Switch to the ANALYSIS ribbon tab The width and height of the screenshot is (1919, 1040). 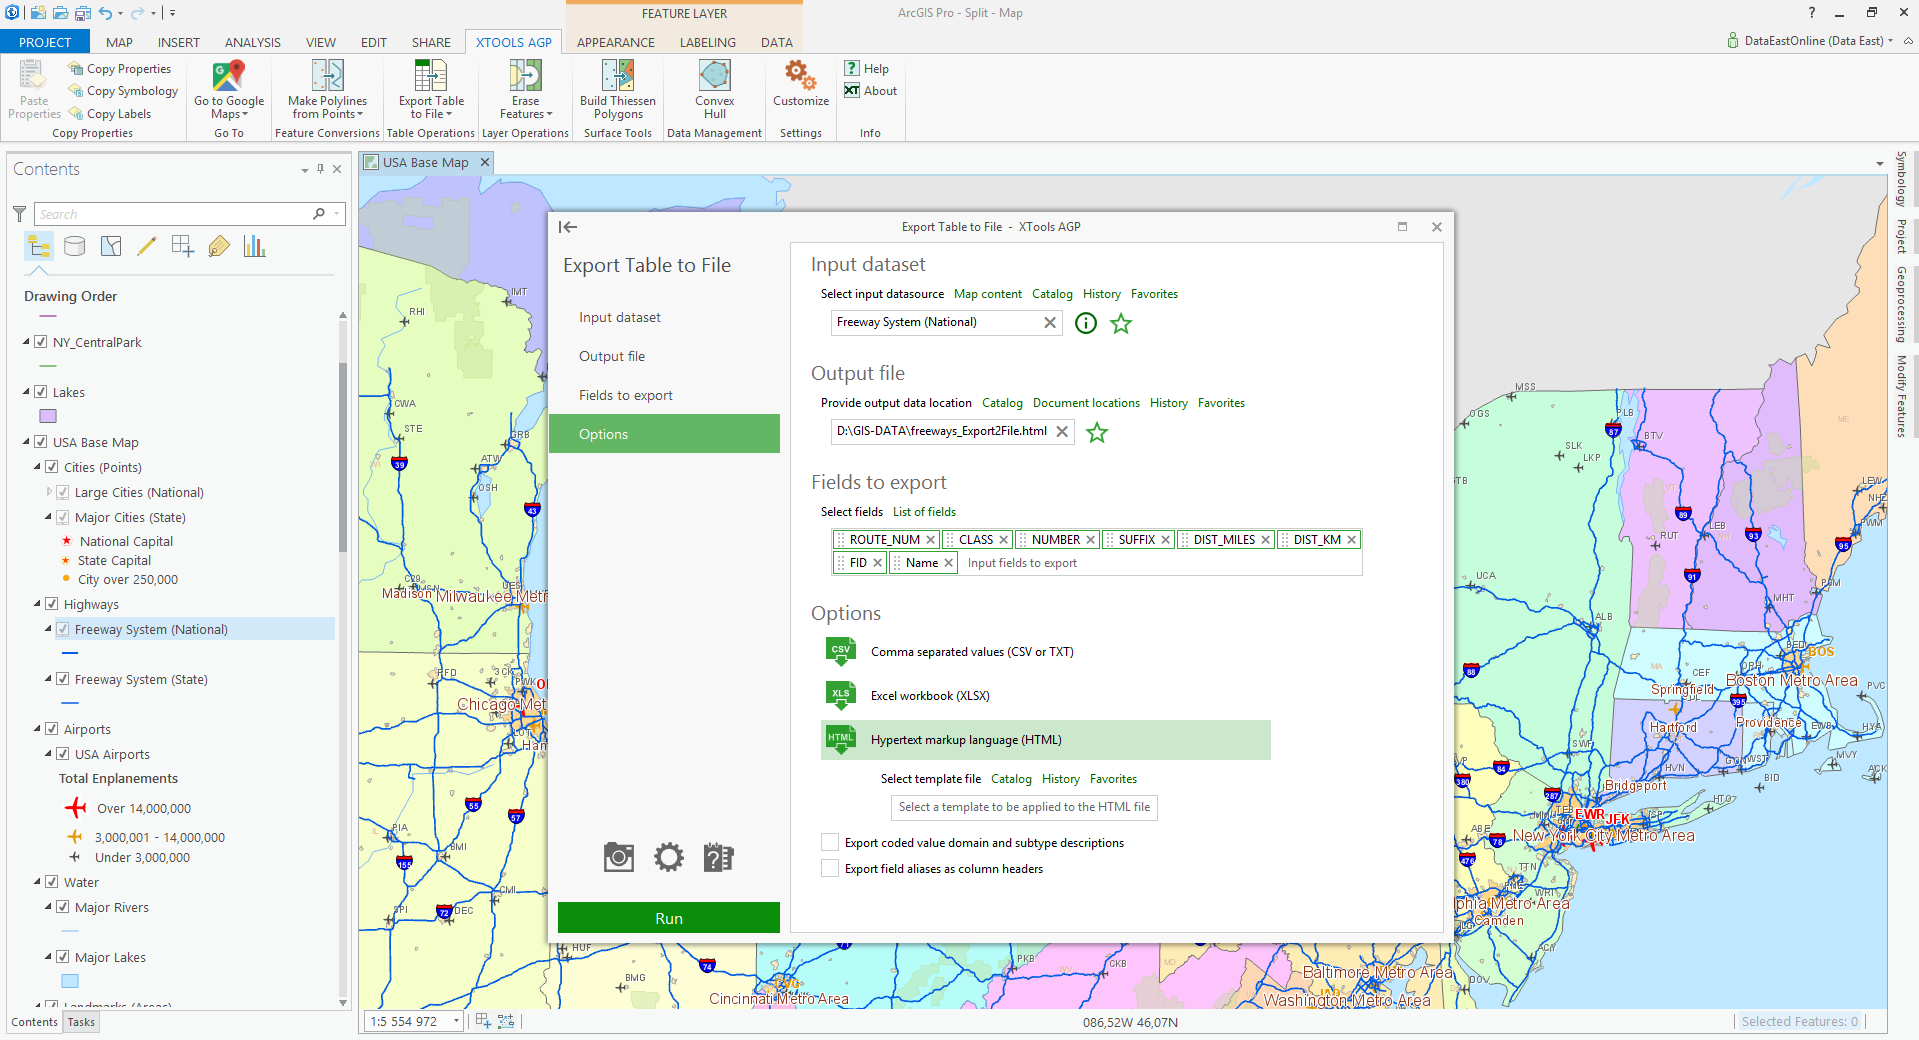252,42
